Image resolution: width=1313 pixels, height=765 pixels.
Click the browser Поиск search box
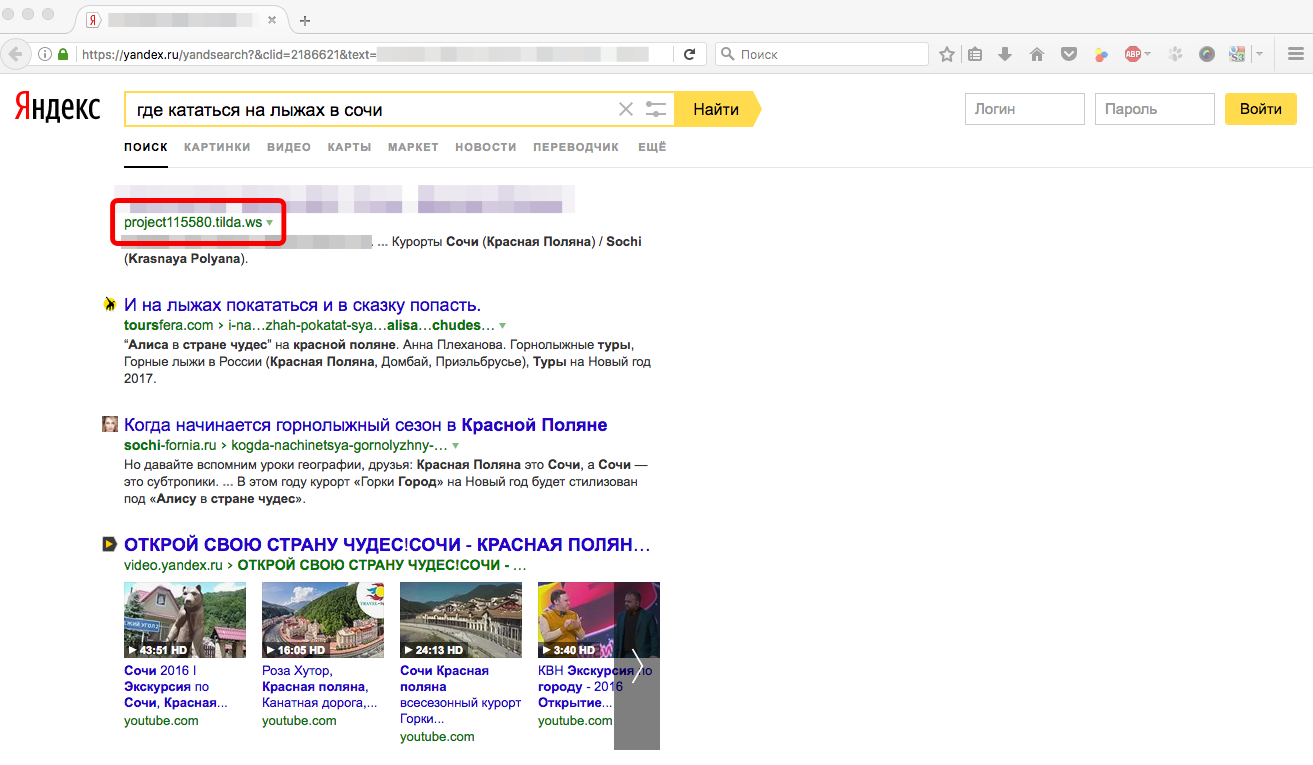821,54
